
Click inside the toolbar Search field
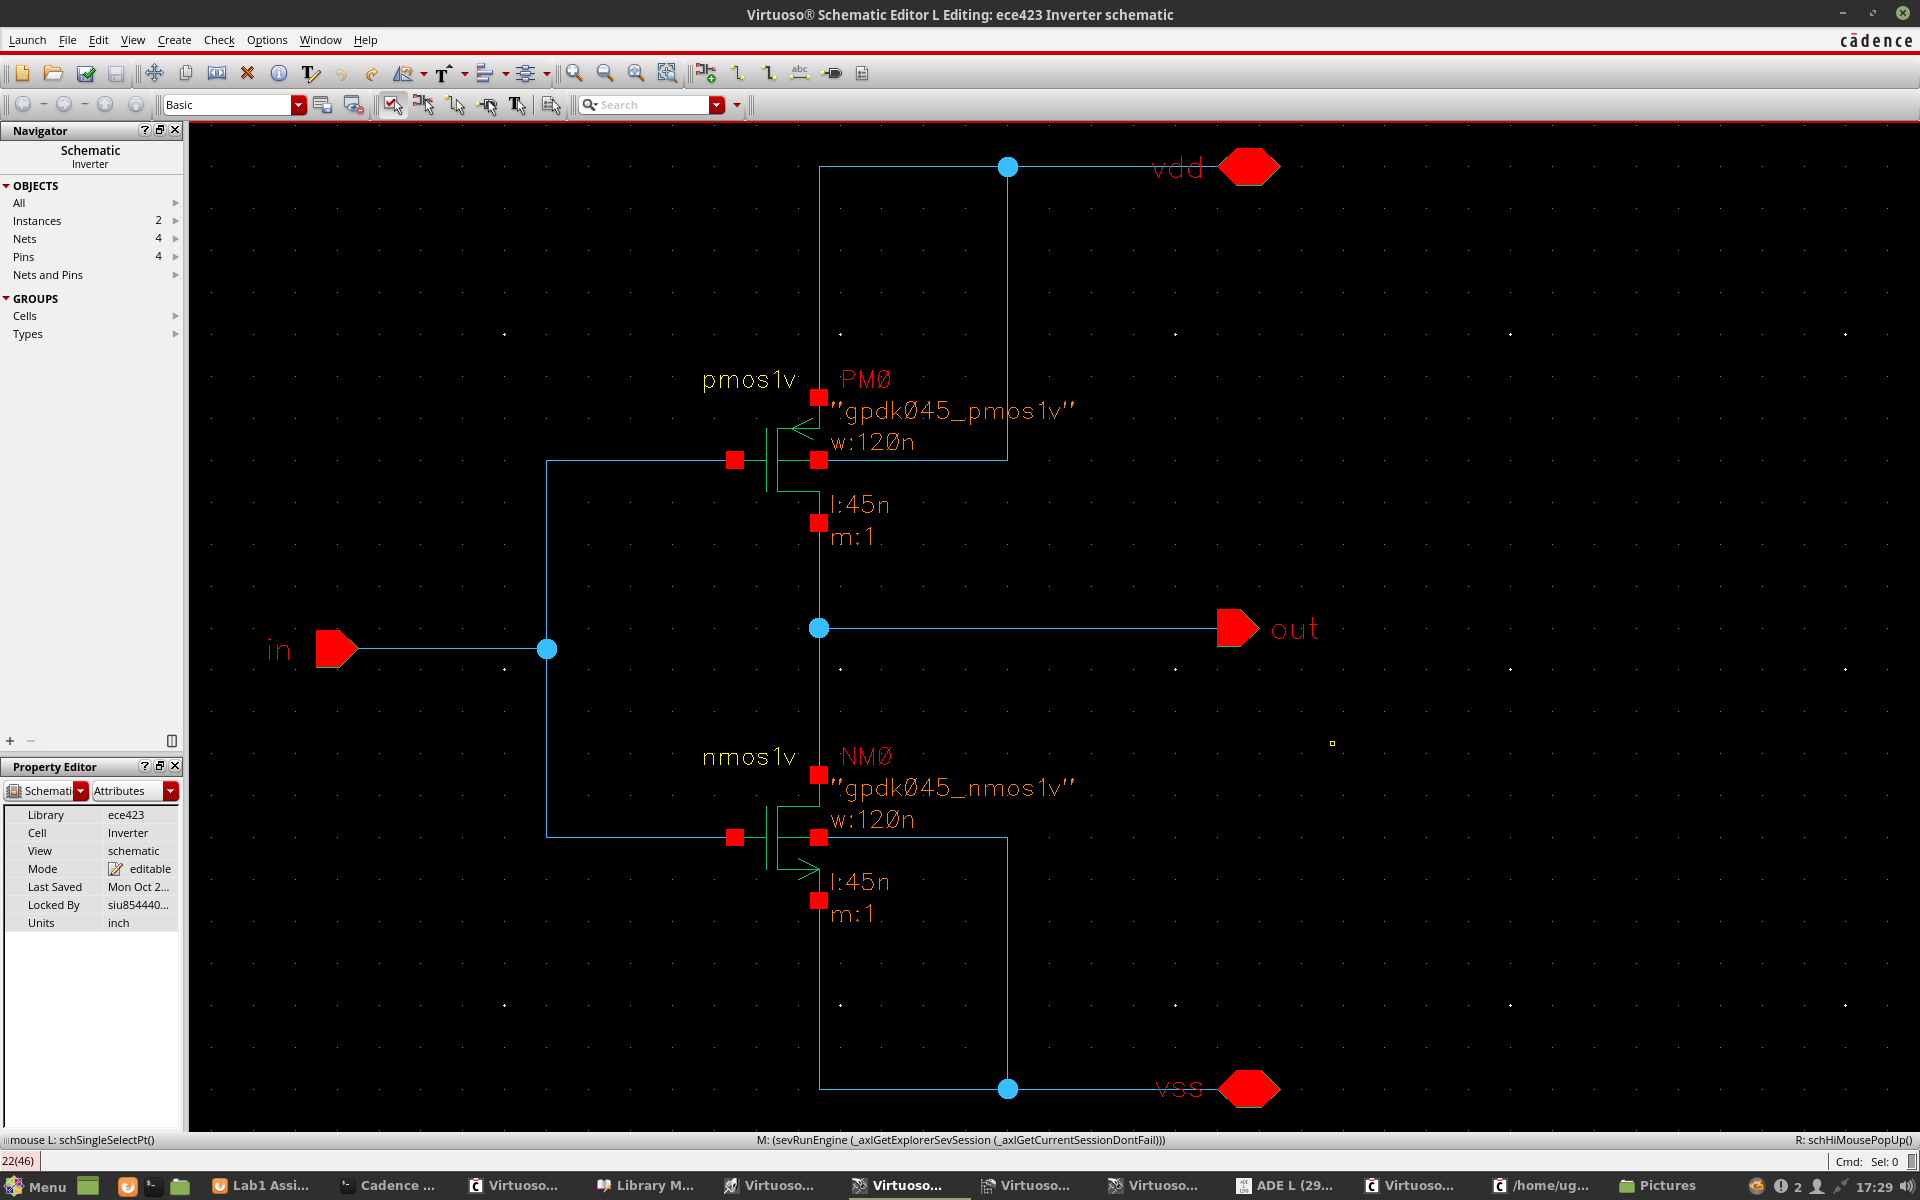coord(650,104)
